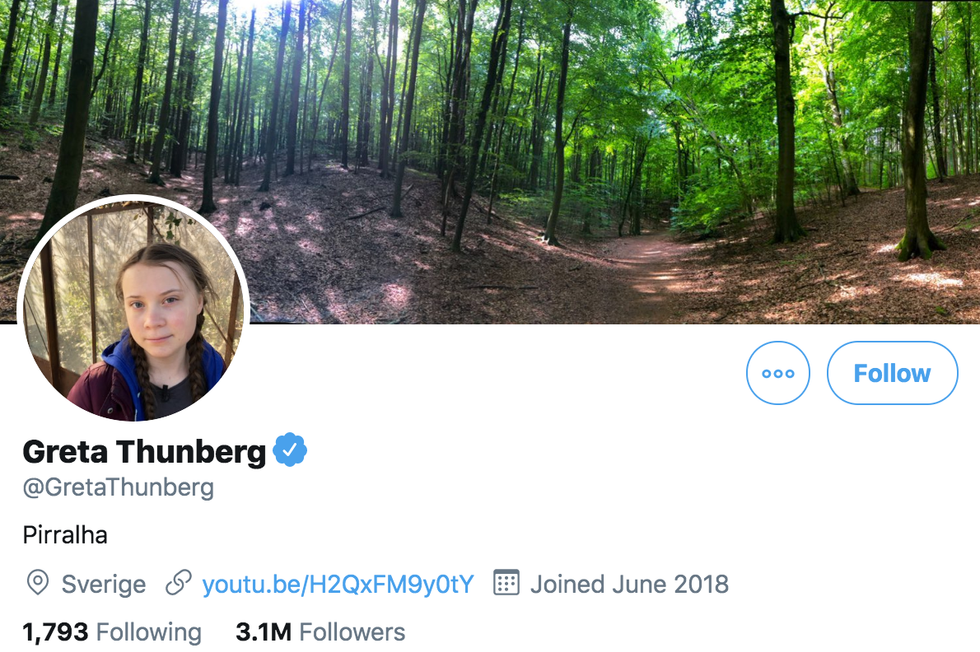Image resolution: width=980 pixels, height=652 pixels.
Task: View the 1,793 Following list
Action: 112,632
